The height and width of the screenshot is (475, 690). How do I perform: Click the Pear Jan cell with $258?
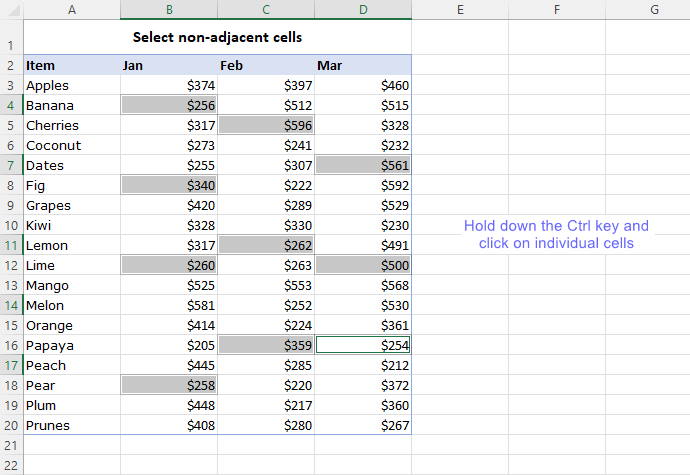pyautogui.click(x=169, y=385)
